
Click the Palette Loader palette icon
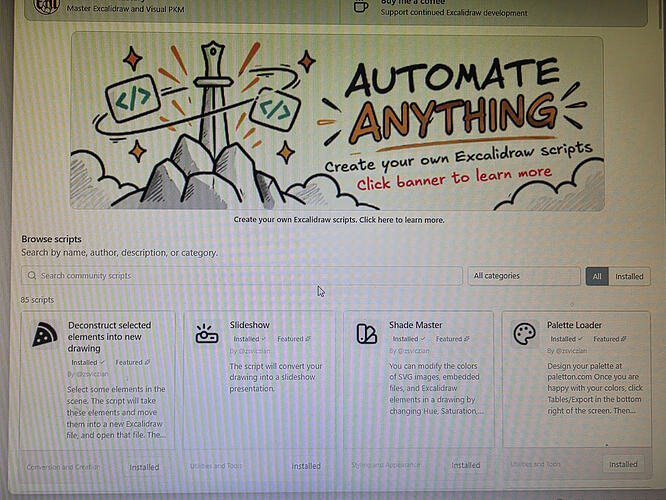pos(525,333)
